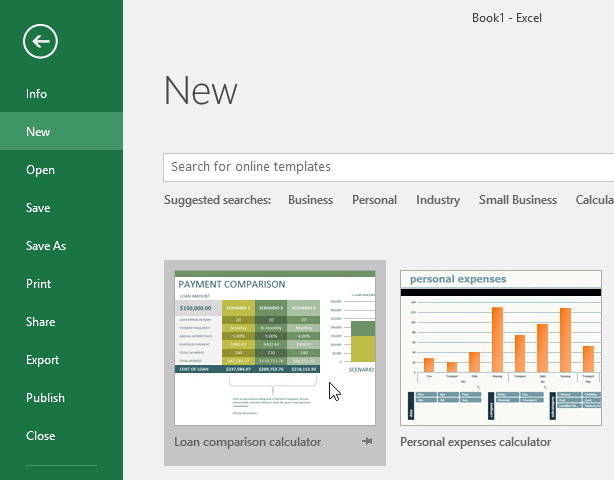Viewport: 614px width, 480px height.
Task: Click Publish in the sidebar
Action: pyautogui.click(x=45, y=398)
